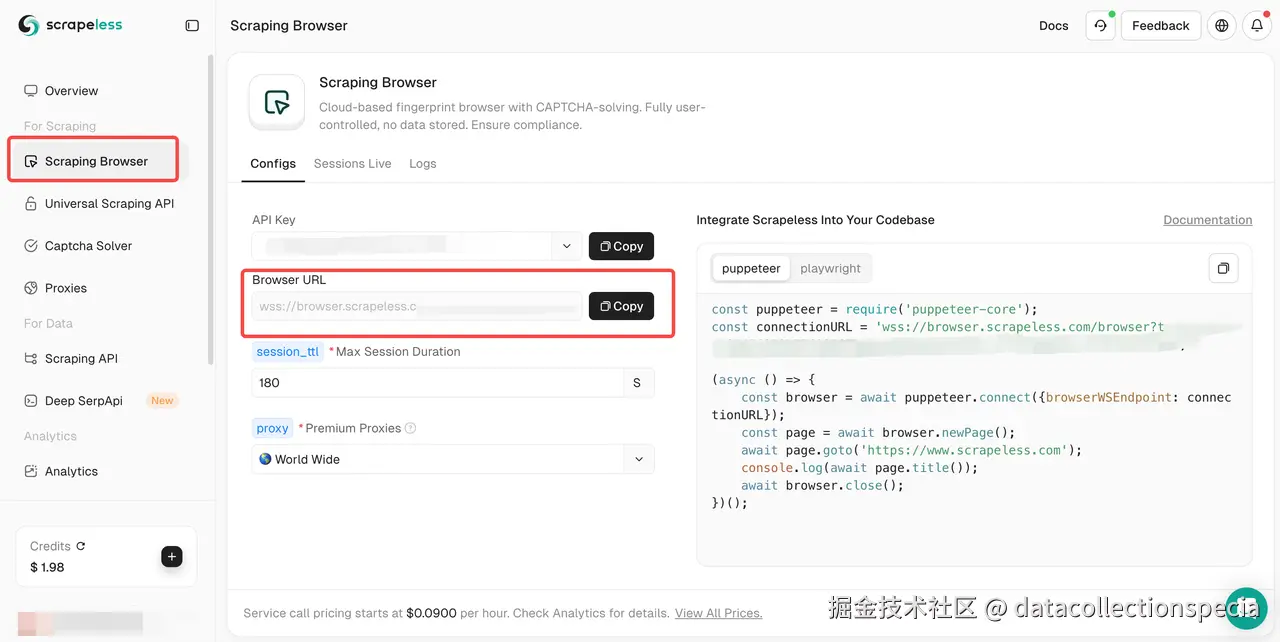This screenshot has width=1280, height=642.
Task: Copy the code snippet icon
Action: (1222, 268)
